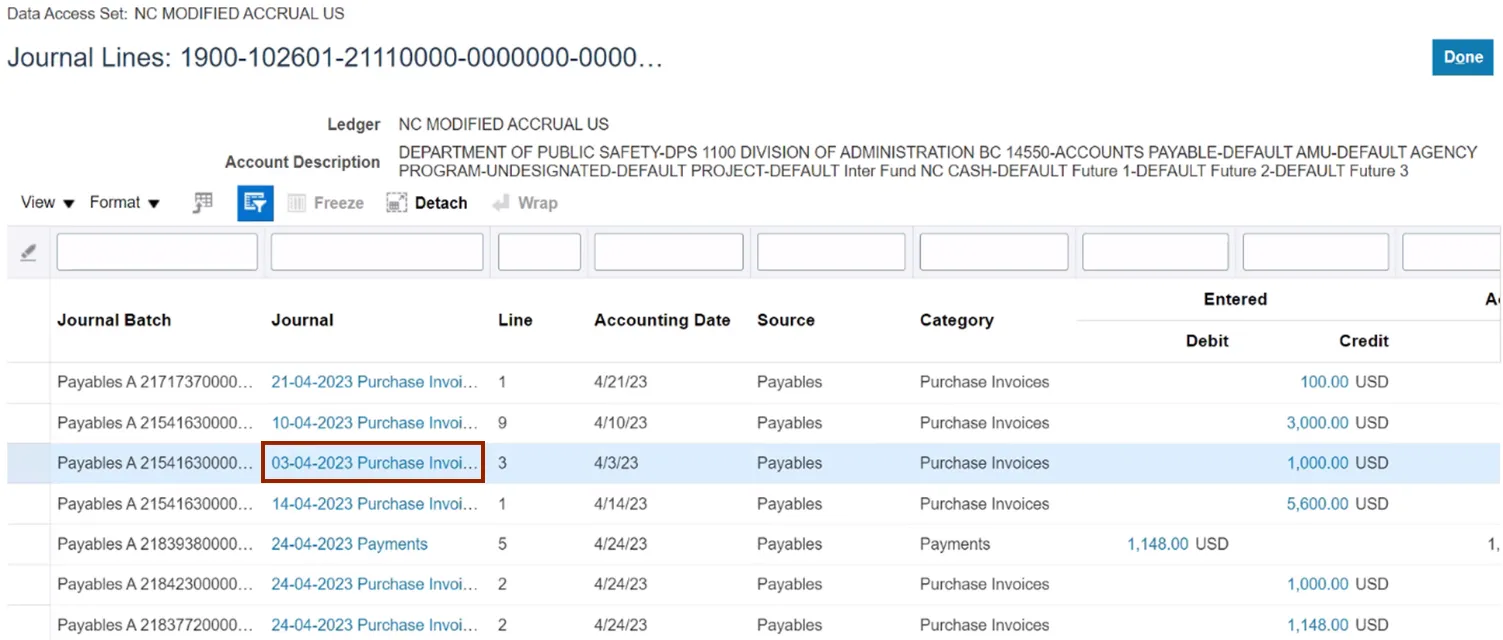This screenshot has width=1503, height=640.
Task: Toggle the Query By Example filter icon
Action: [255, 203]
